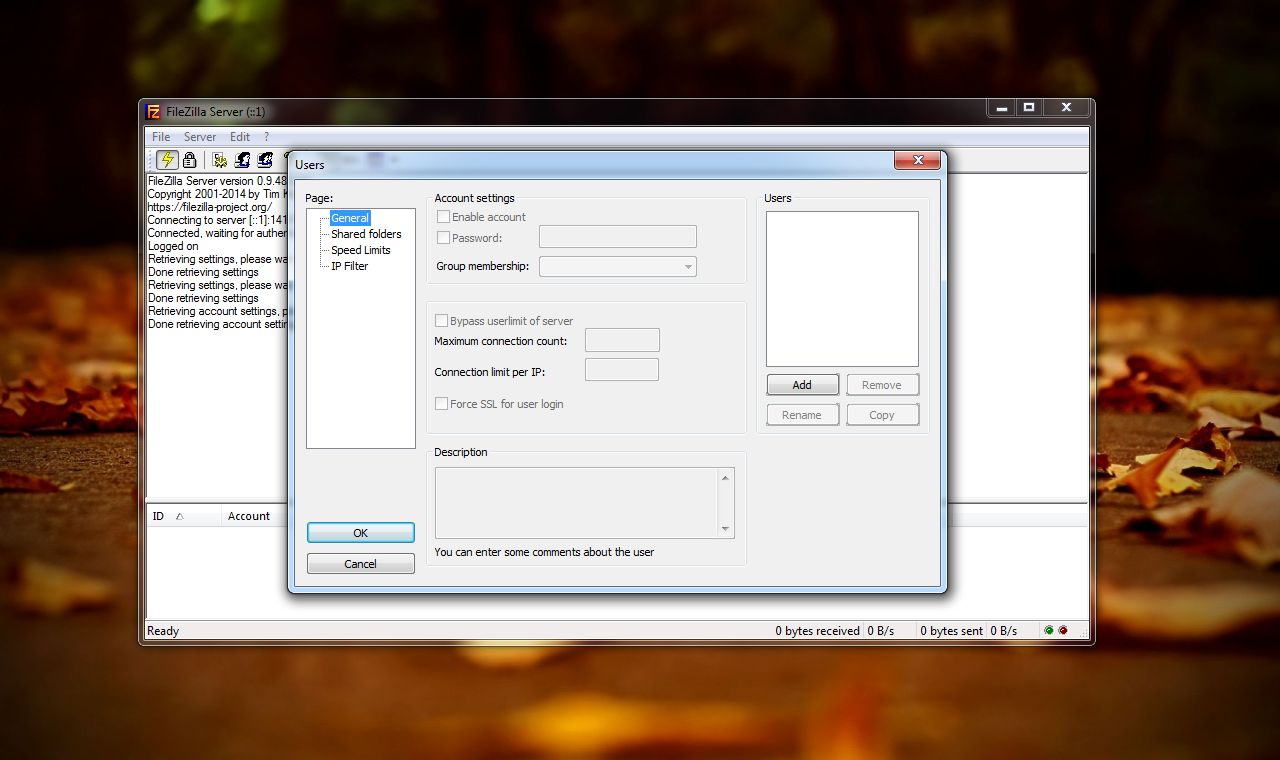Click the lightning bolt connect icon
Screen dimensions: 1280x760
pyautogui.click(x=167, y=160)
